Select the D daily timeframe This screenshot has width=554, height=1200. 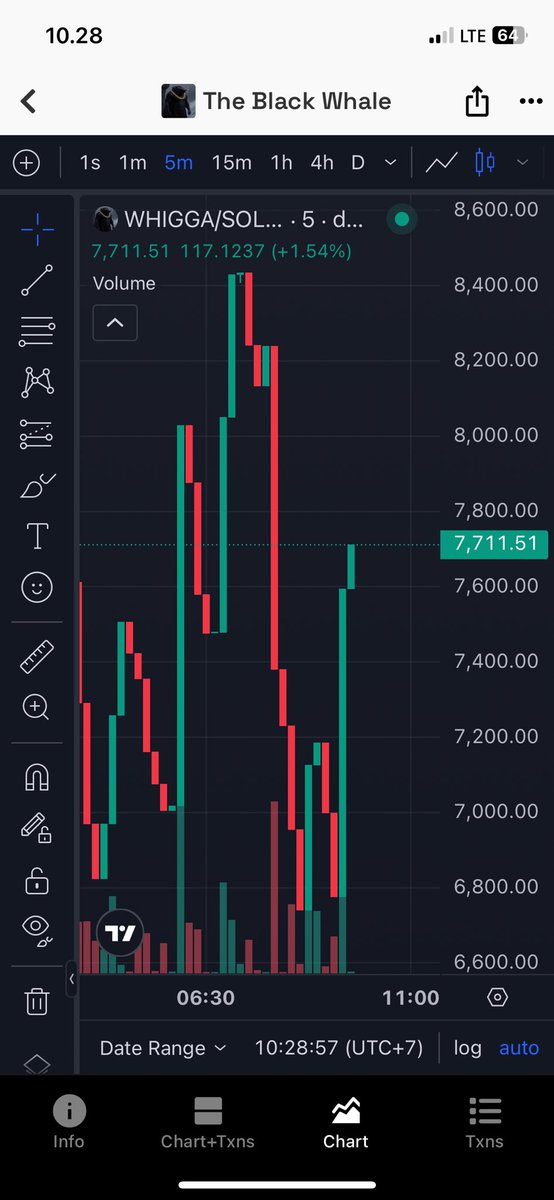click(358, 162)
